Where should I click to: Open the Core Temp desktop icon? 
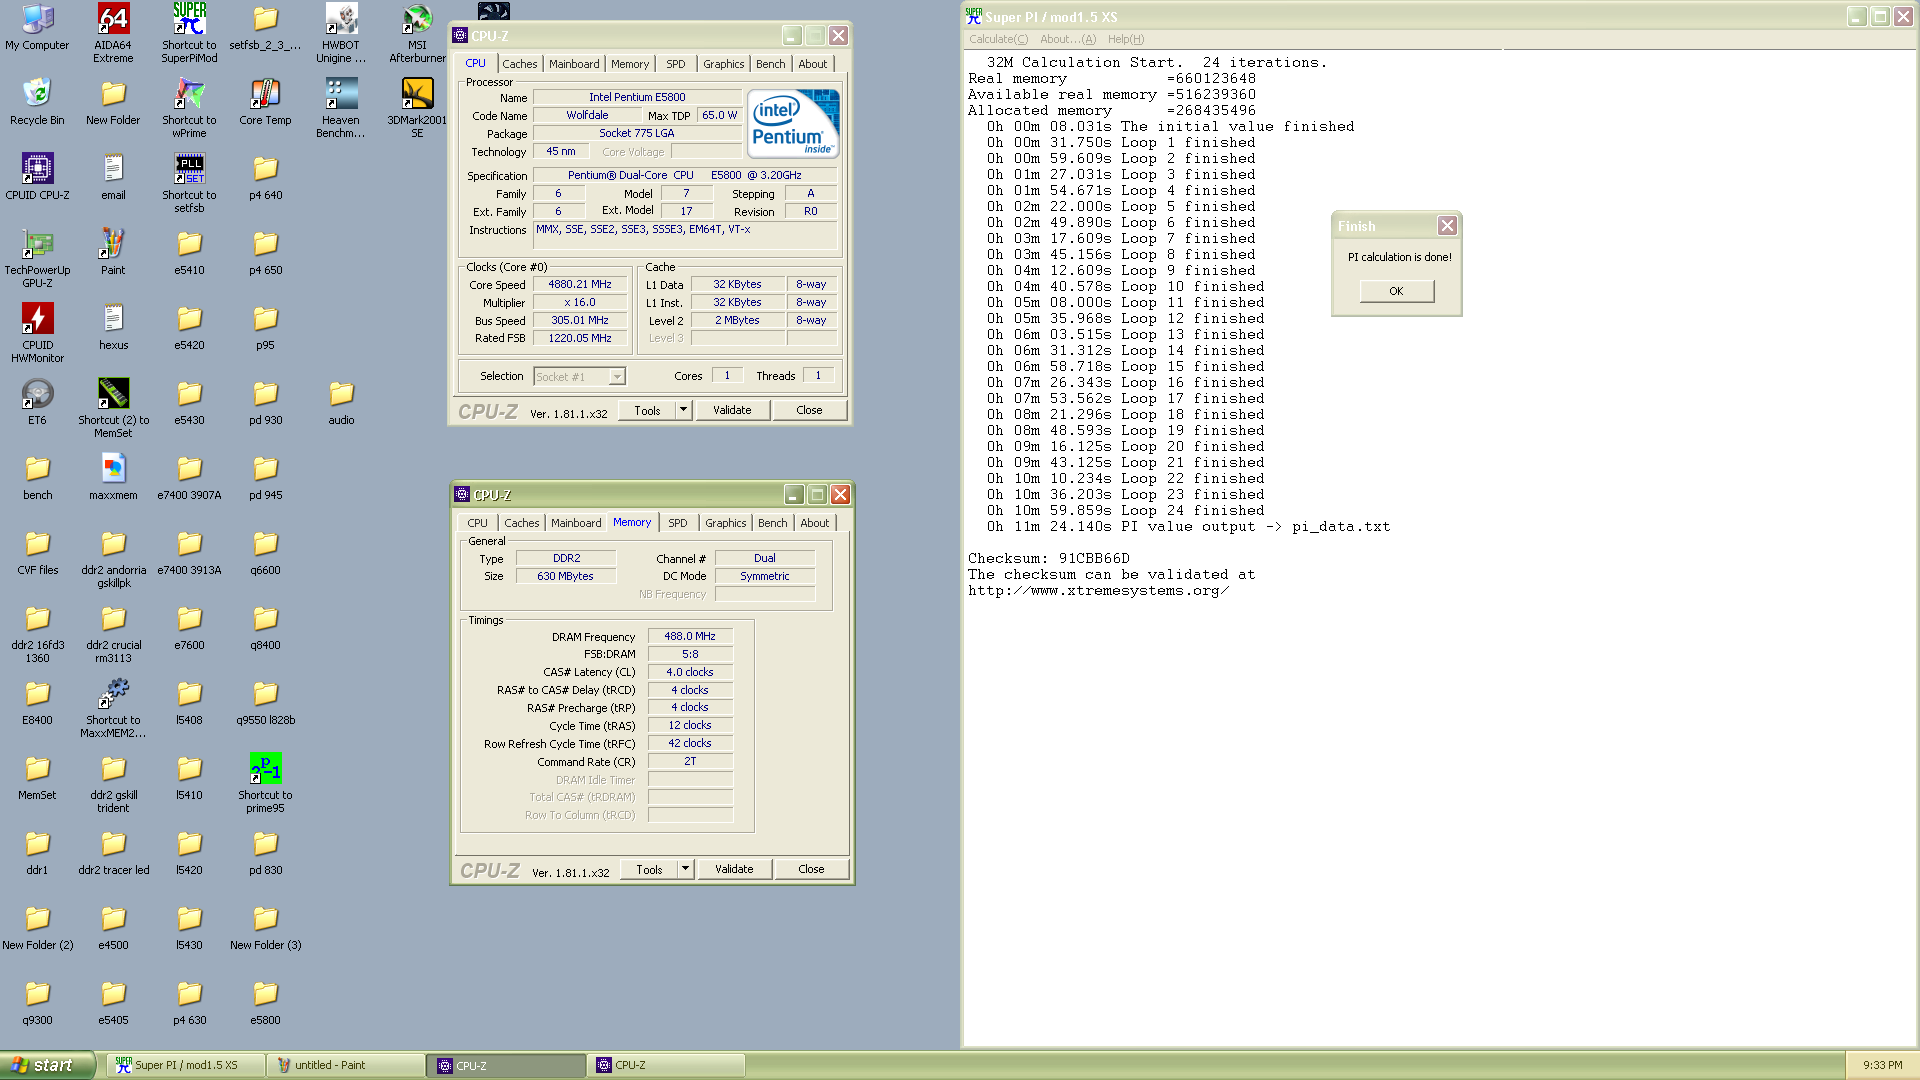(x=265, y=102)
